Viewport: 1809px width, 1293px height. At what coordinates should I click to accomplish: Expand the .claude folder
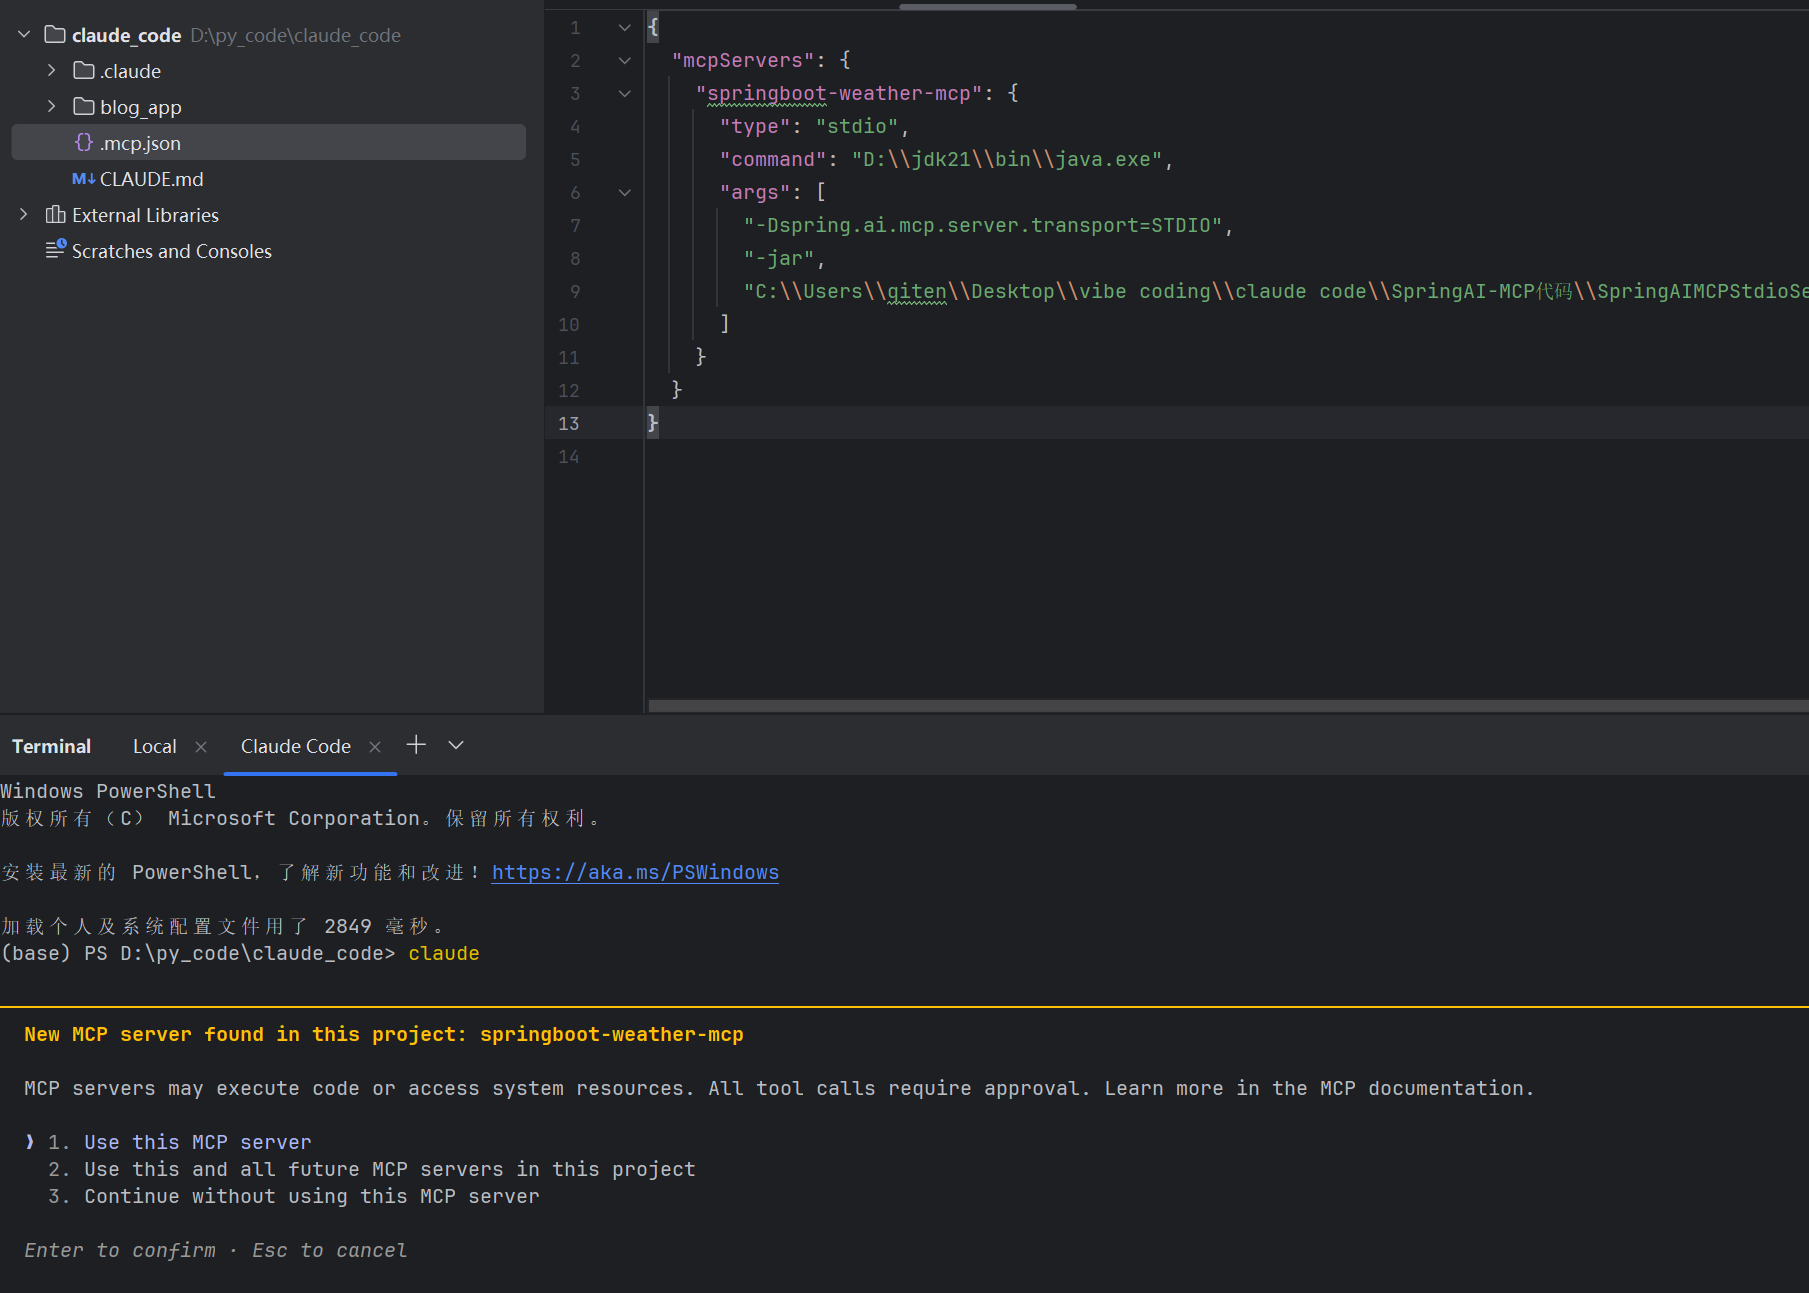pos(52,71)
